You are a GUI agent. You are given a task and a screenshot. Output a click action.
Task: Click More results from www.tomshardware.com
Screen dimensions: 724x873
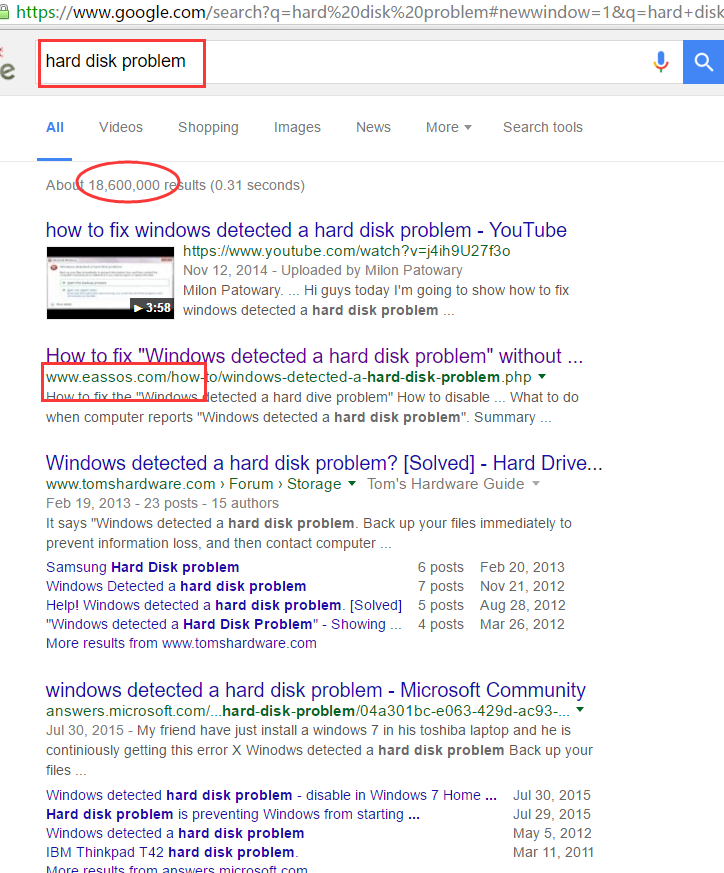click(x=182, y=643)
